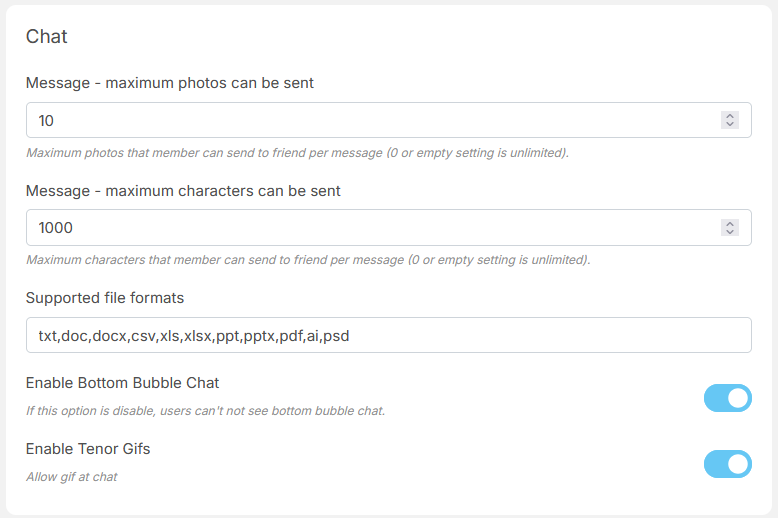Viewport: 778px width, 518px height.
Task: Increase maximum characters using the up arrow
Action: [730, 223]
